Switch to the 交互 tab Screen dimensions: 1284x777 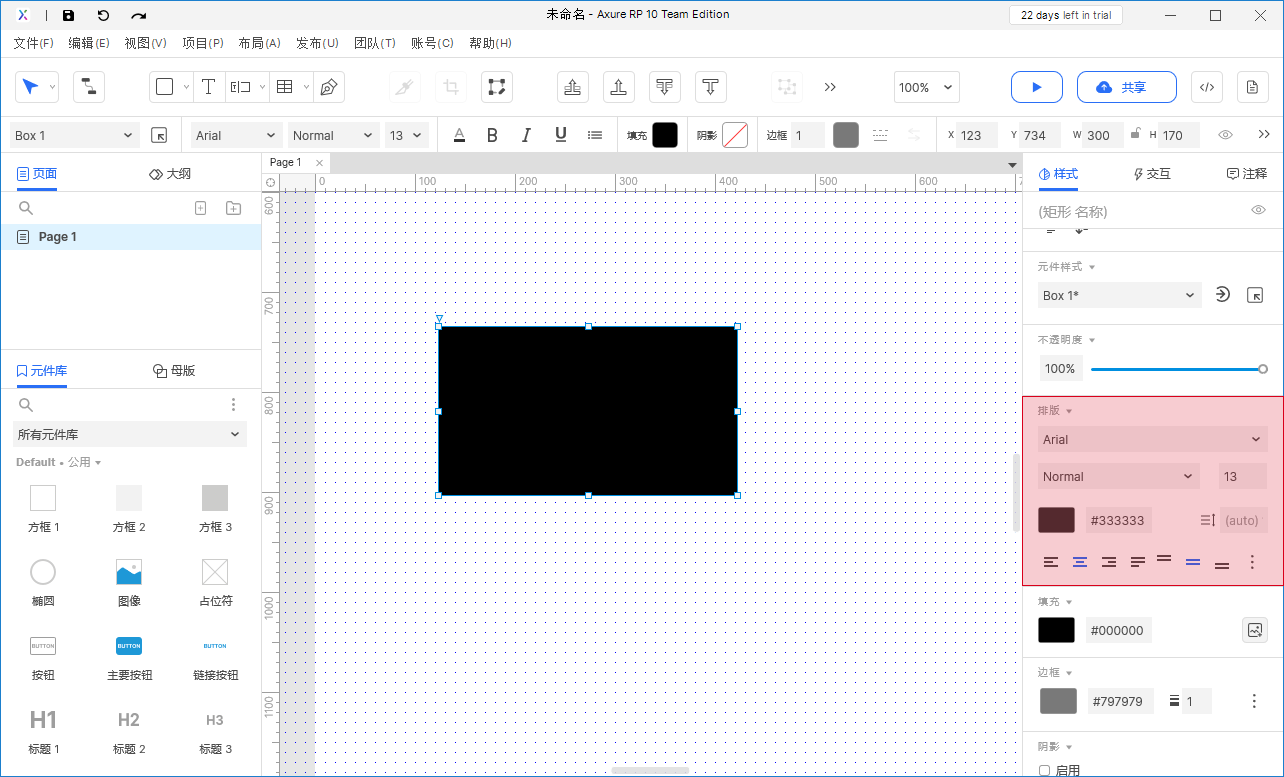point(1151,174)
